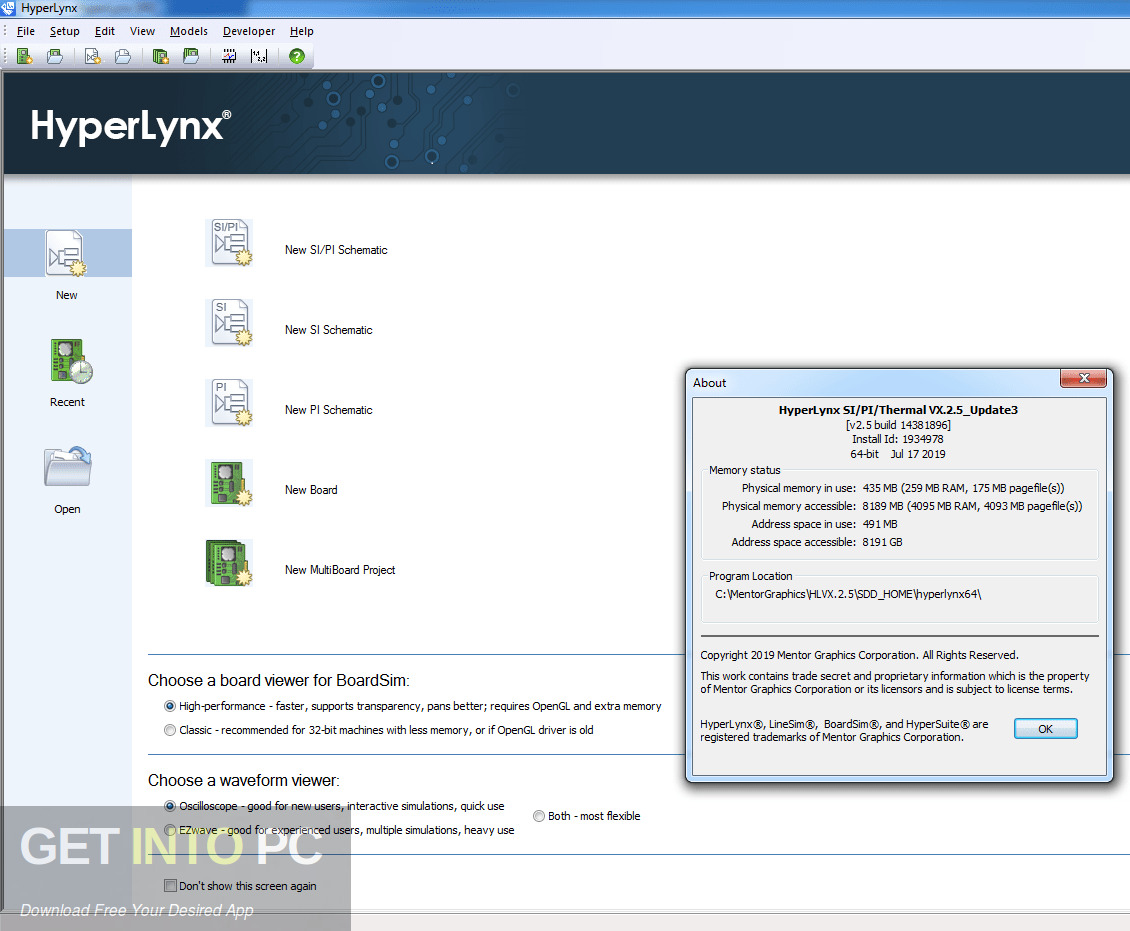Click the New Board icon in start page
The height and width of the screenshot is (931, 1130).
pos(229,483)
